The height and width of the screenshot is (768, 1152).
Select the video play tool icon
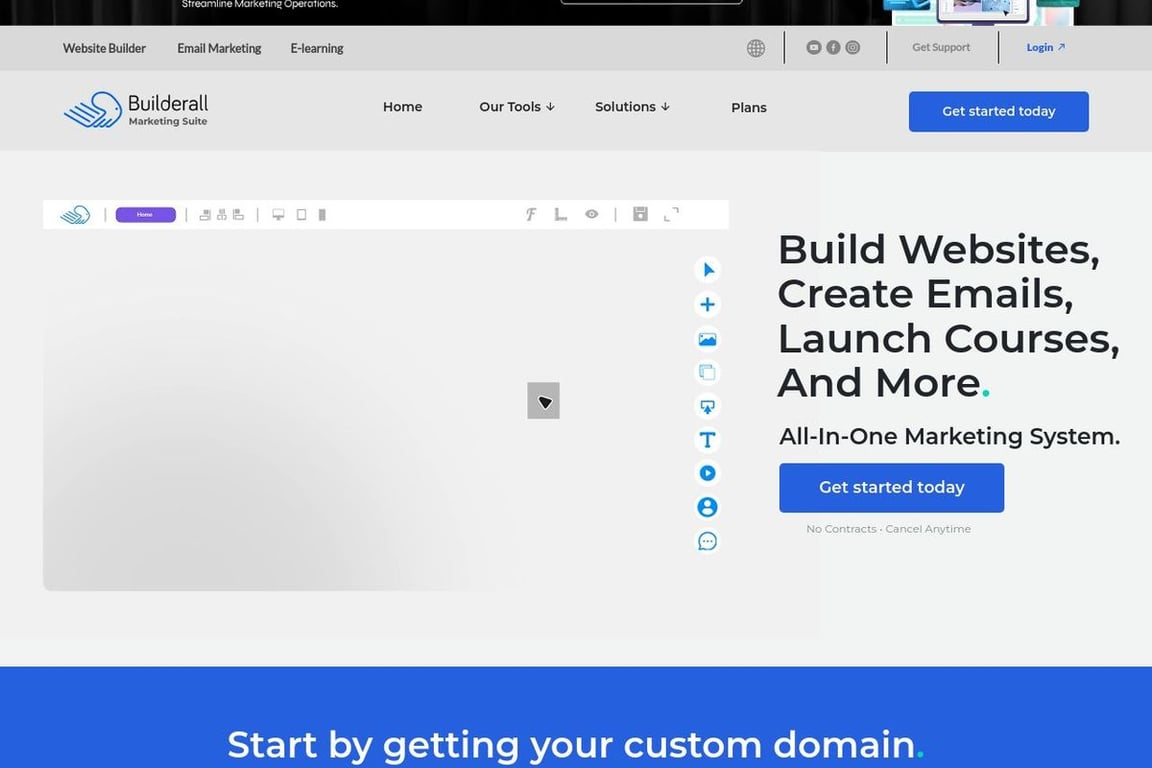[708, 473]
